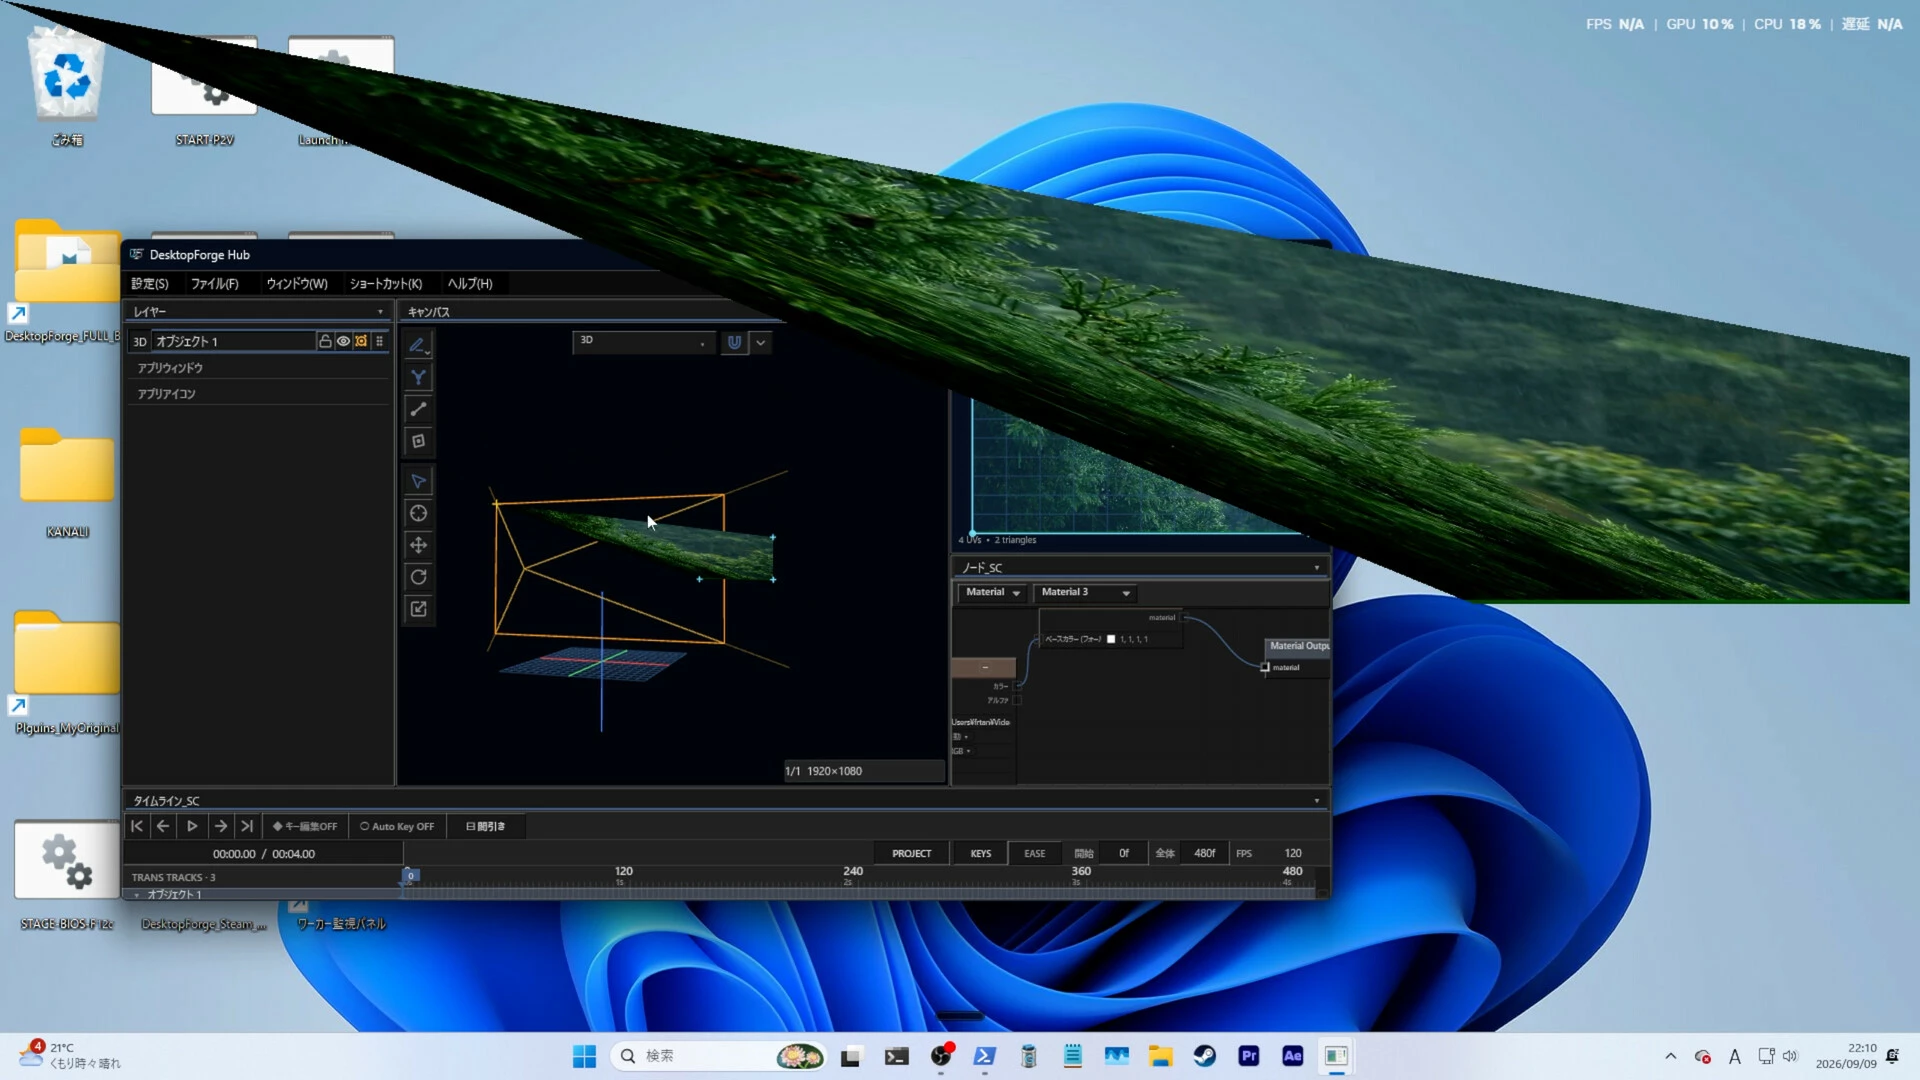Click the white base color swatch
This screenshot has height=1080, width=1920.
[x=1111, y=639]
